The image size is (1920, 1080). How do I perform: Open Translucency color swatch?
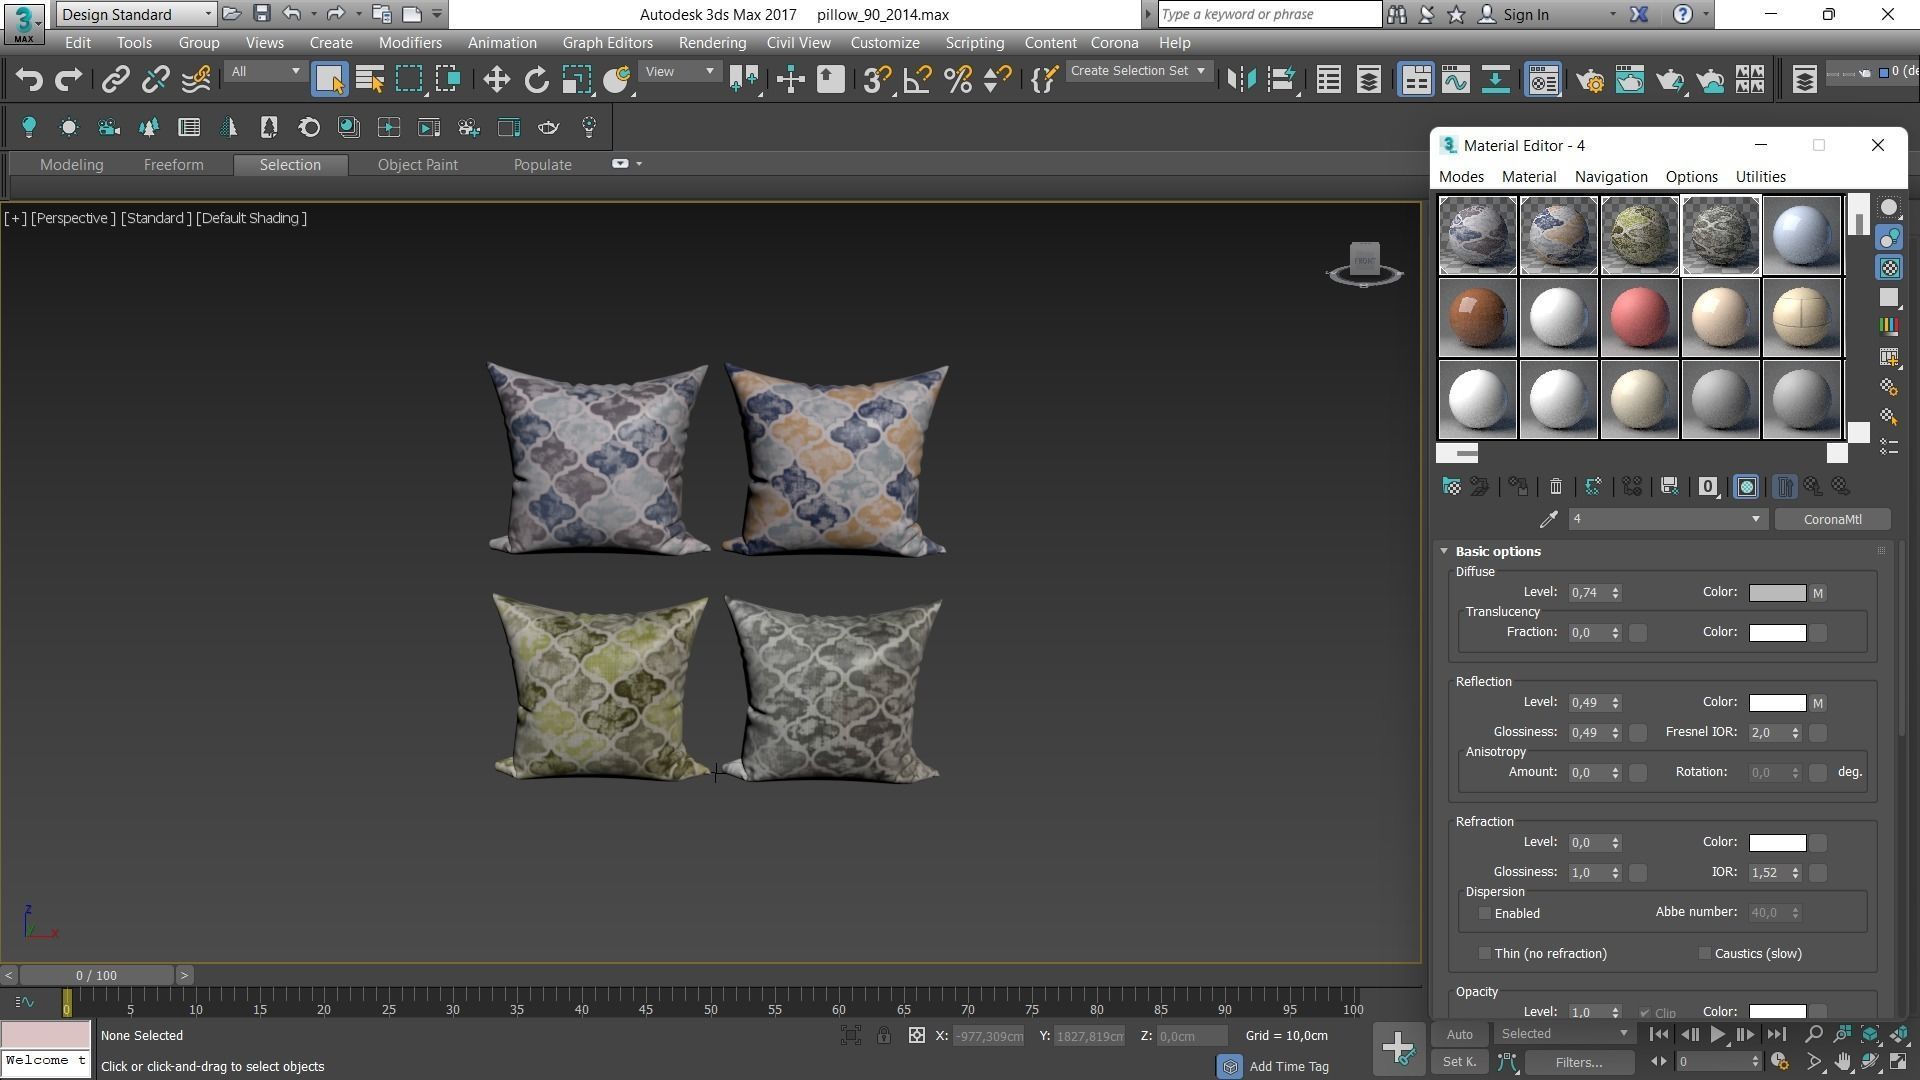point(1777,633)
